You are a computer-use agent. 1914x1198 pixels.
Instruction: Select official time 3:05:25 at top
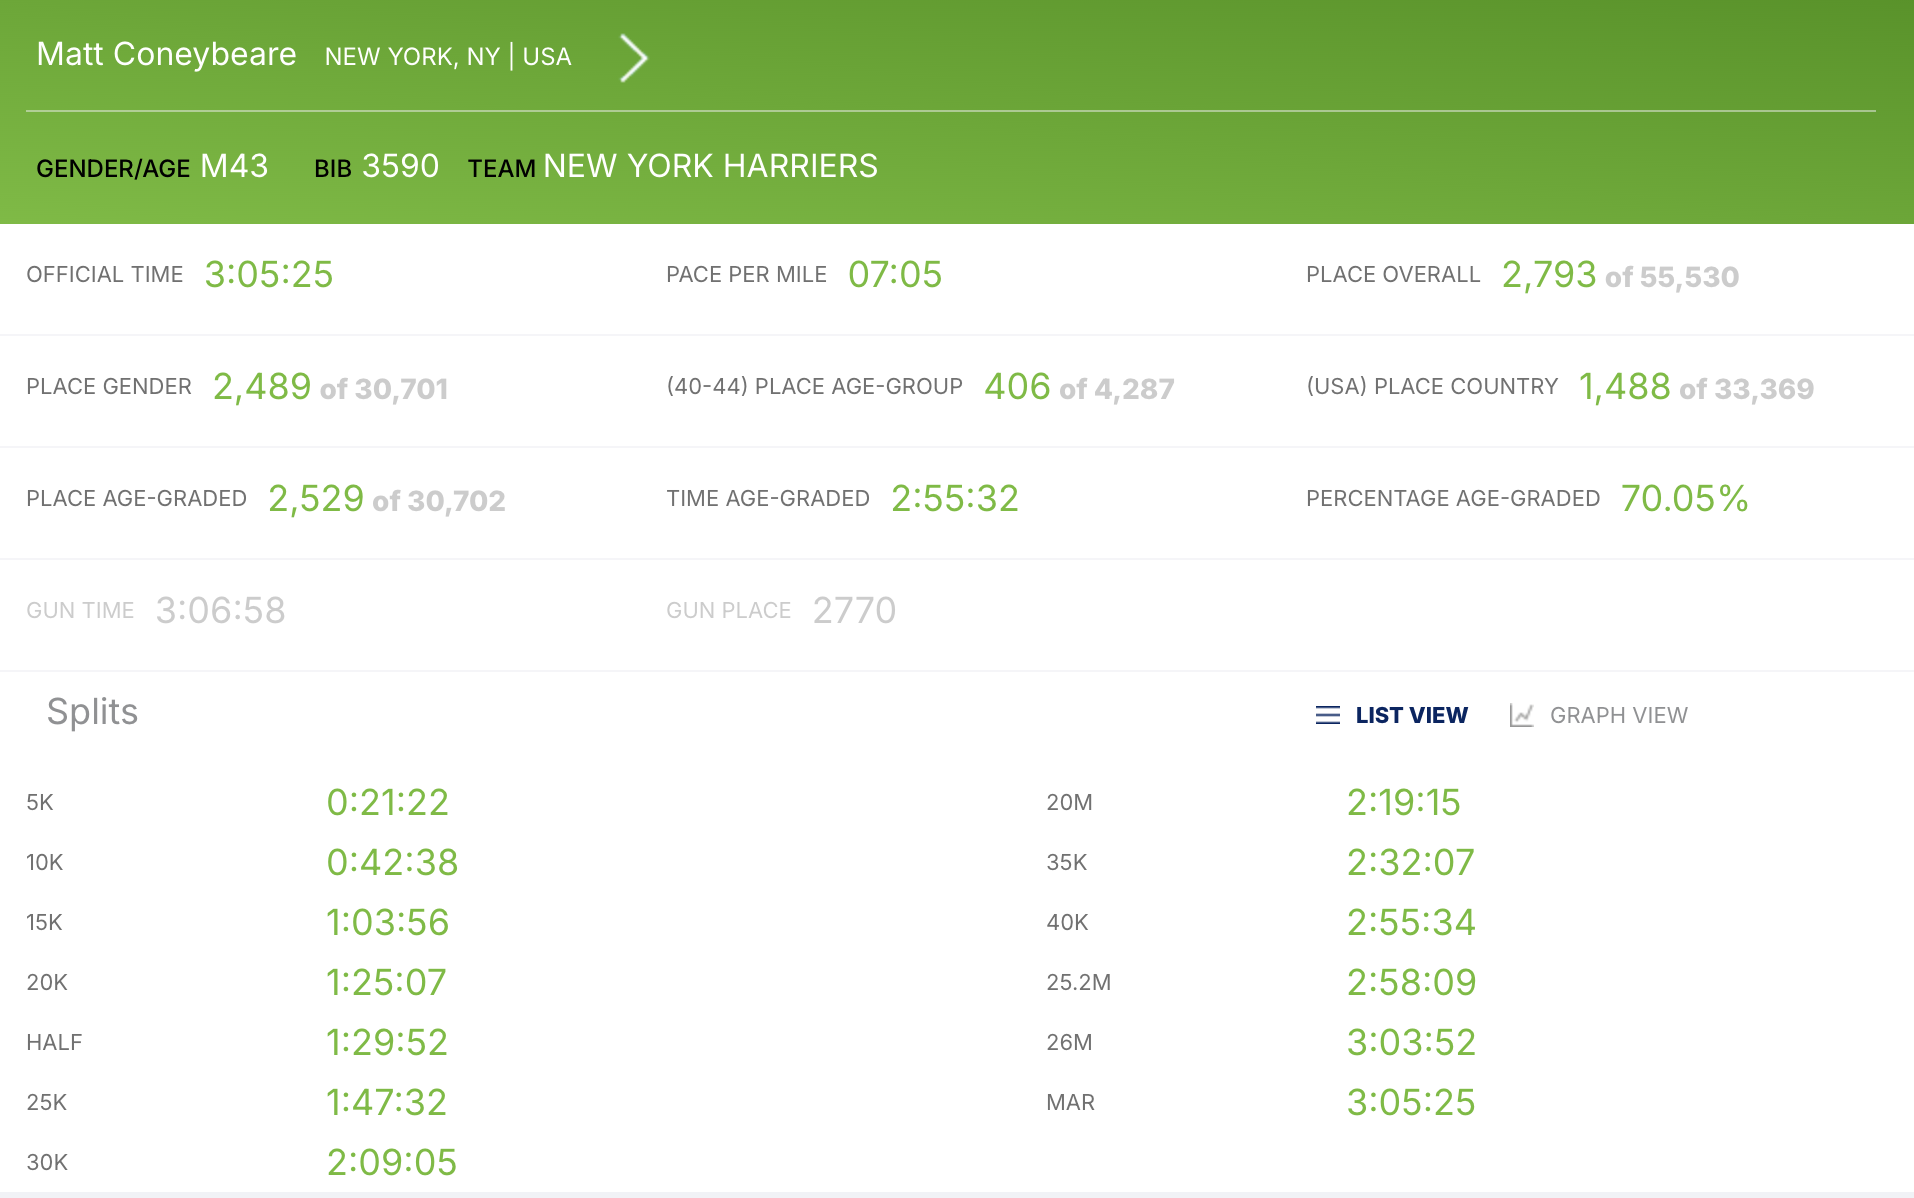269,274
